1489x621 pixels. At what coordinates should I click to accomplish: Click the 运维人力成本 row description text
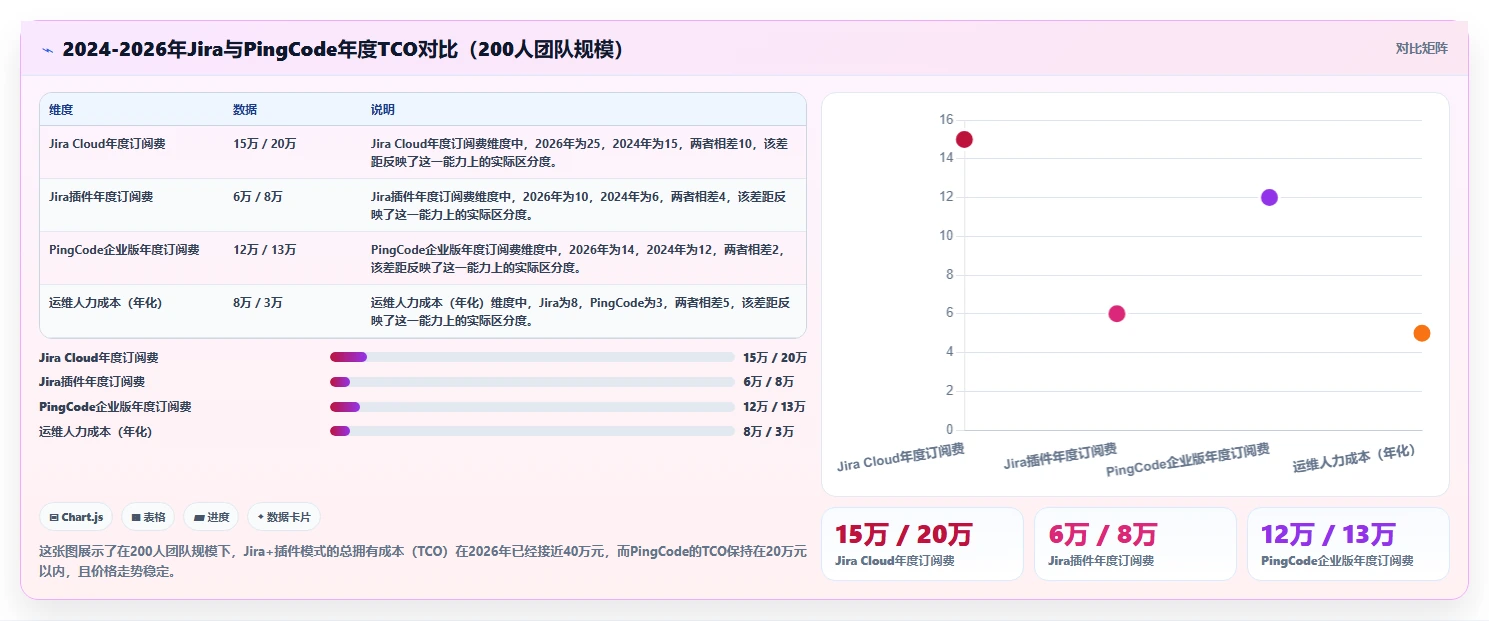point(580,311)
